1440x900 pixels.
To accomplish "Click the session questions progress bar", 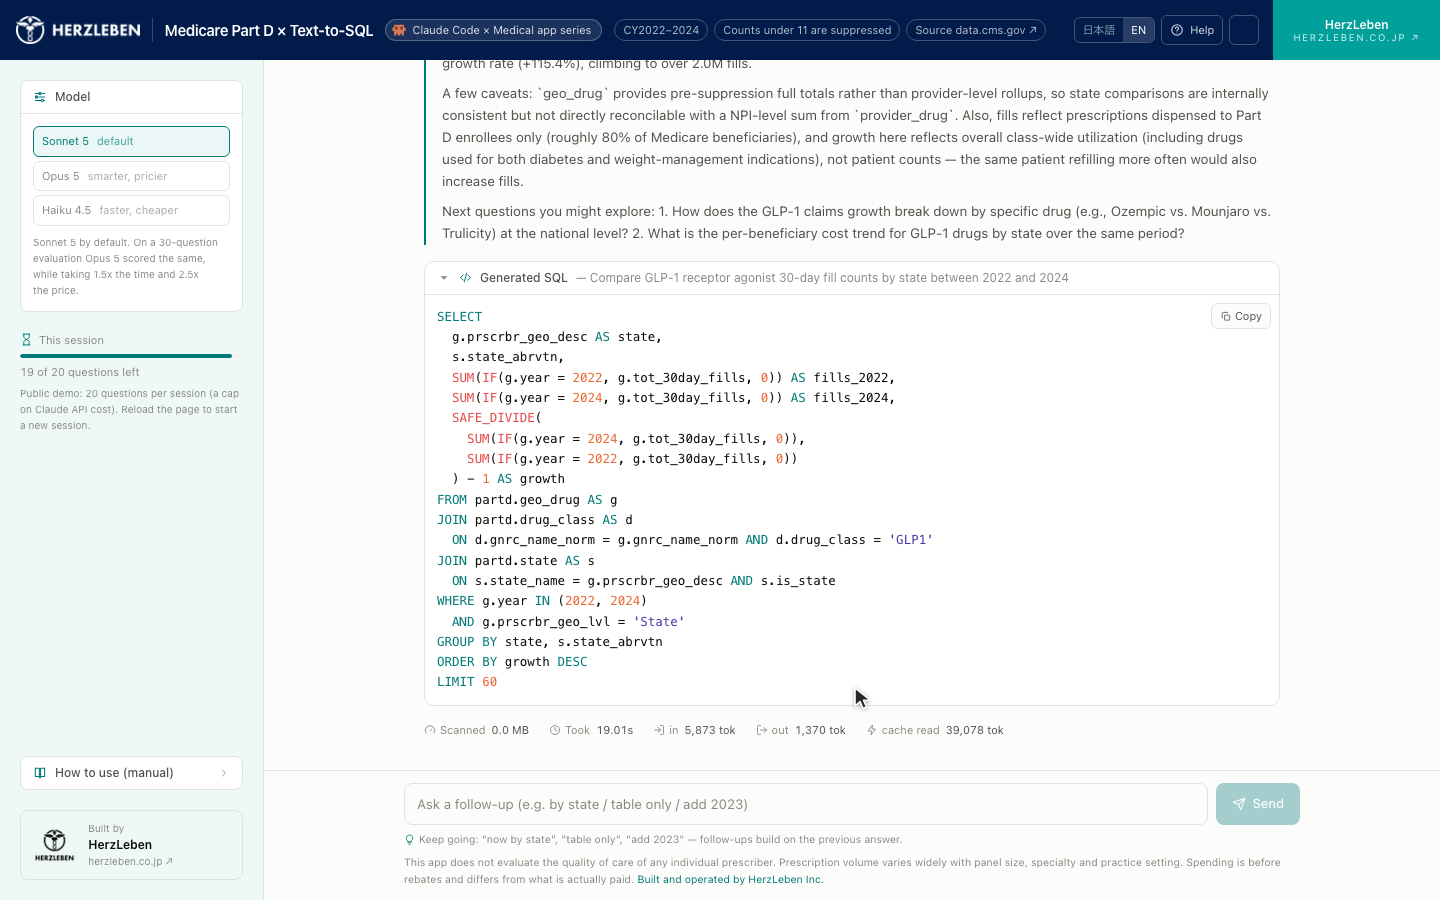I will (x=131, y=356).
